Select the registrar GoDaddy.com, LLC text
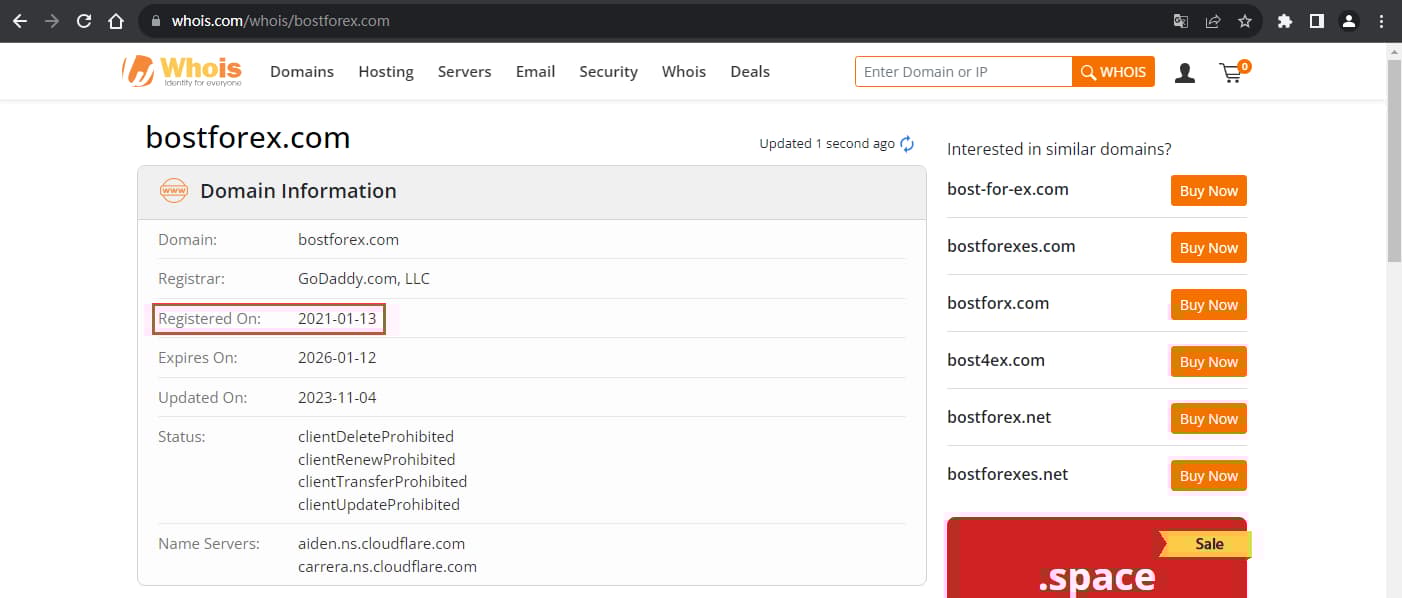The height and width of the screenshot is (598, 1402). pyautogui.click(x=364, y=279)
